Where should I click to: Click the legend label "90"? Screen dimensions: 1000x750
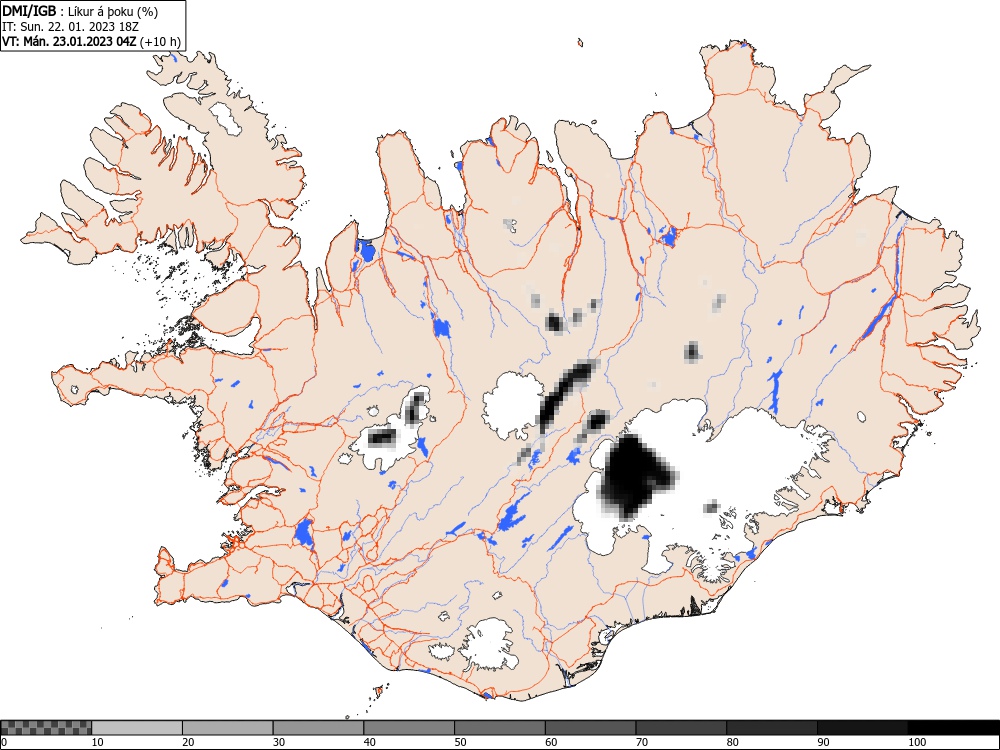click(822, 742)
